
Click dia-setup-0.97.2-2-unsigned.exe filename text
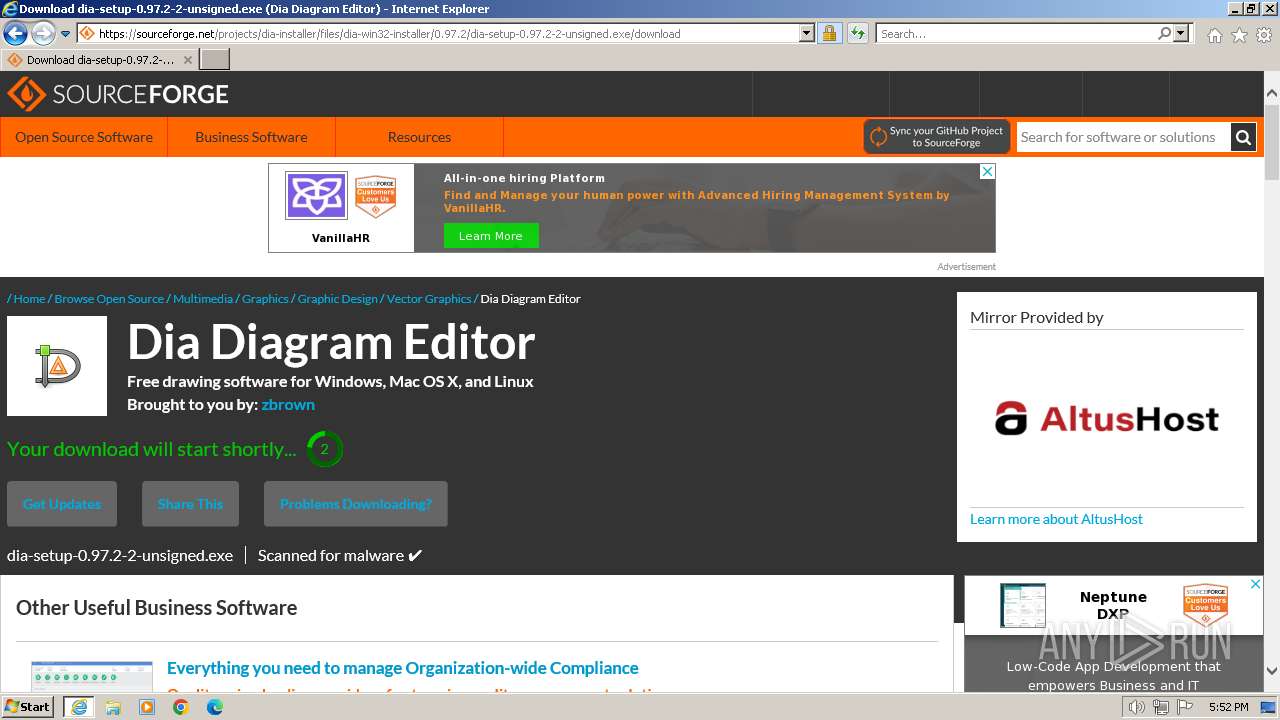120,555
